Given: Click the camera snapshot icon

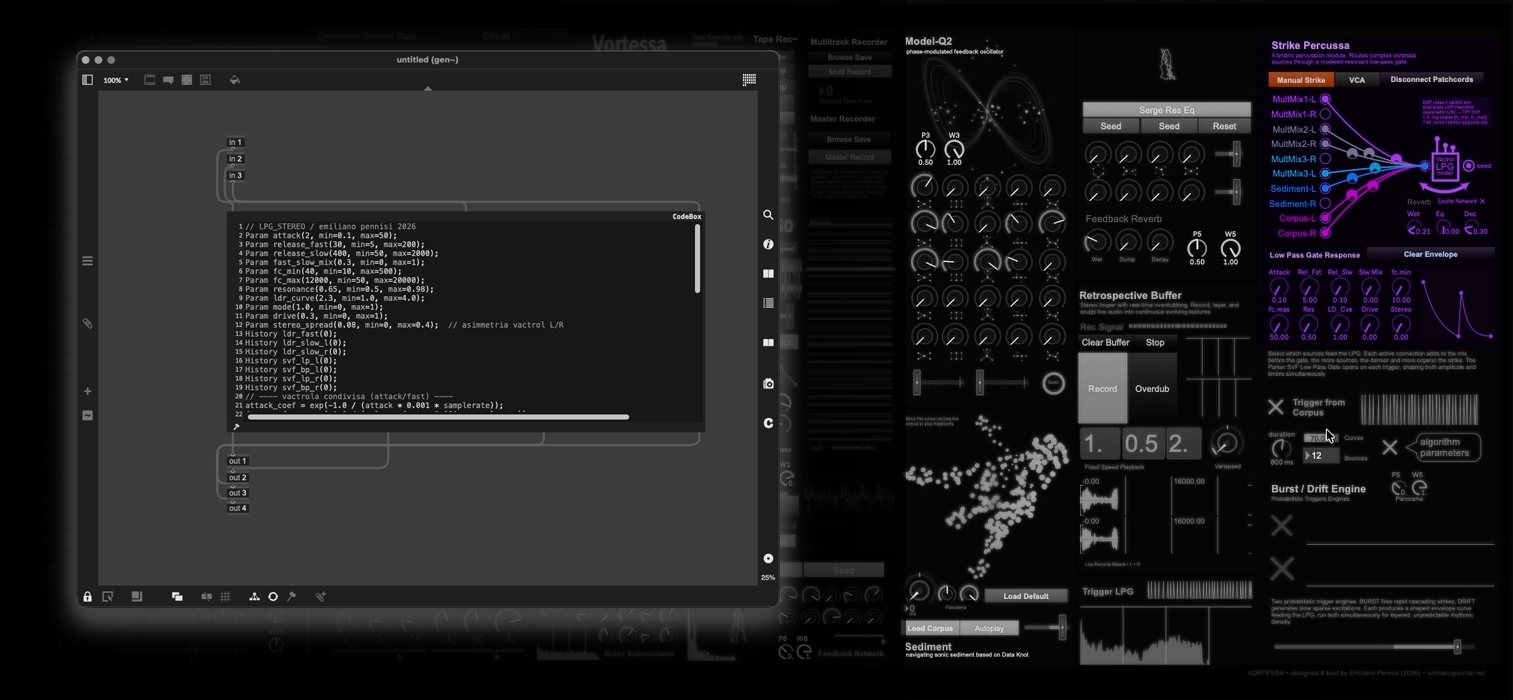Looking at the screenshot, I should pyautogui.click(x=768, y=384).
